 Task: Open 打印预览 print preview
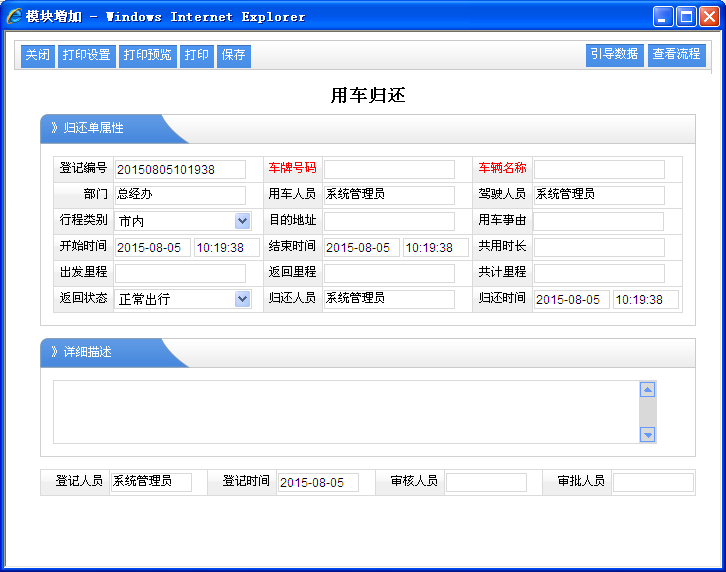click(147, 56)
